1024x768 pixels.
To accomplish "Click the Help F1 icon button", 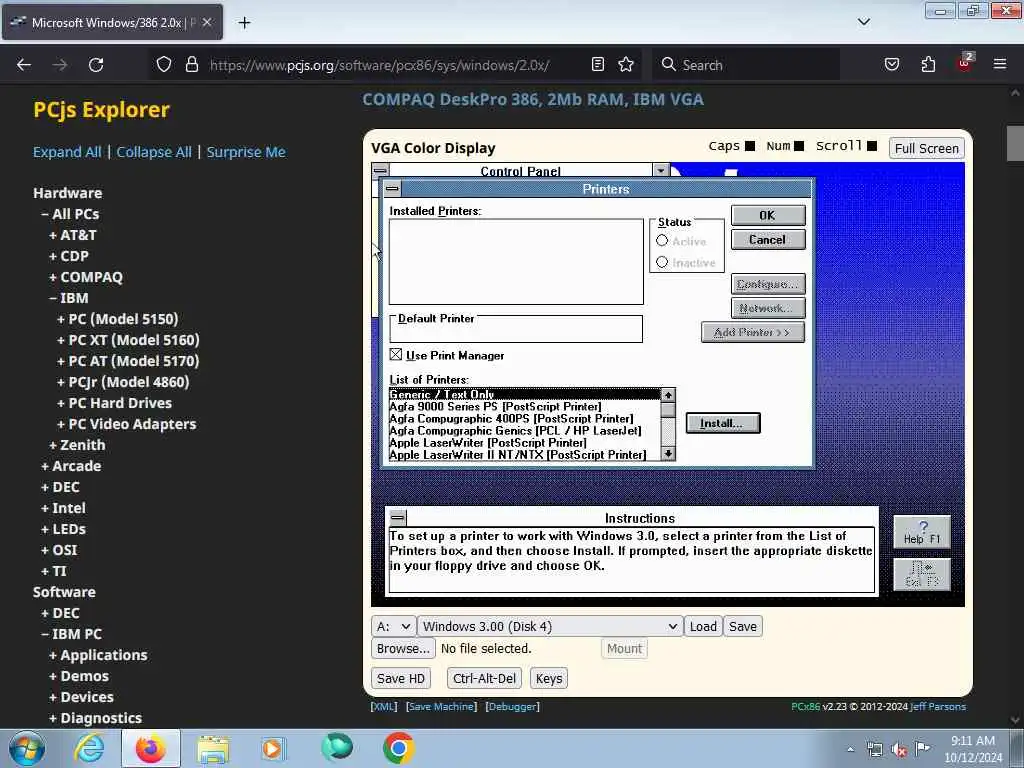I will click(x=921, y=532).
